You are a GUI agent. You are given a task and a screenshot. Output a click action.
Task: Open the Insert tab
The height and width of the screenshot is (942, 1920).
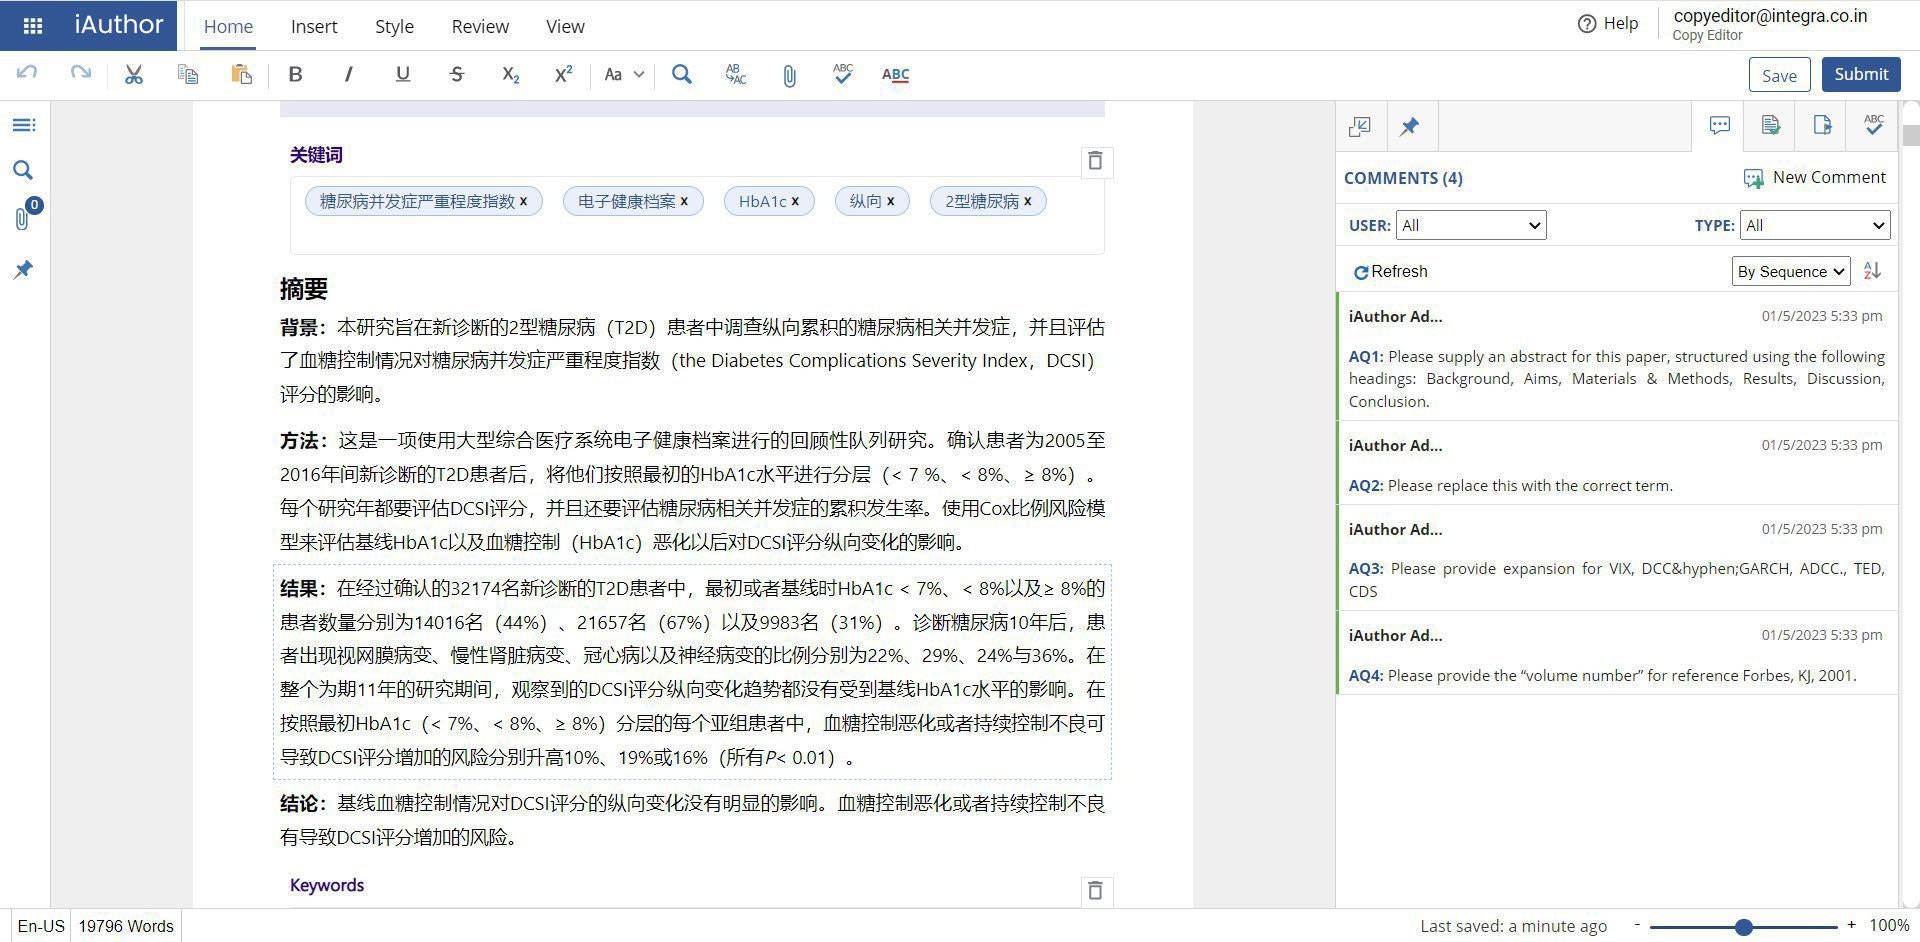[x=314, y=27]
